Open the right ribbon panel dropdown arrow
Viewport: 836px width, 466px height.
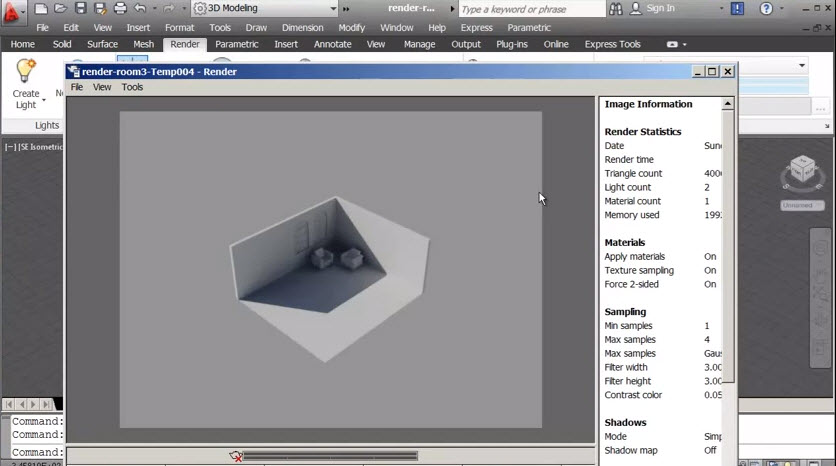(x=801, y=65)
